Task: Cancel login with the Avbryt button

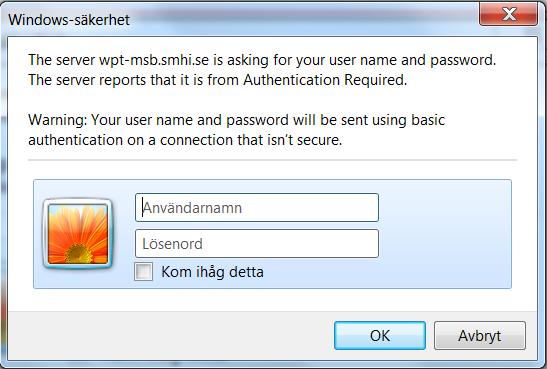Action: pyautogui.click(x=480, y=336)
